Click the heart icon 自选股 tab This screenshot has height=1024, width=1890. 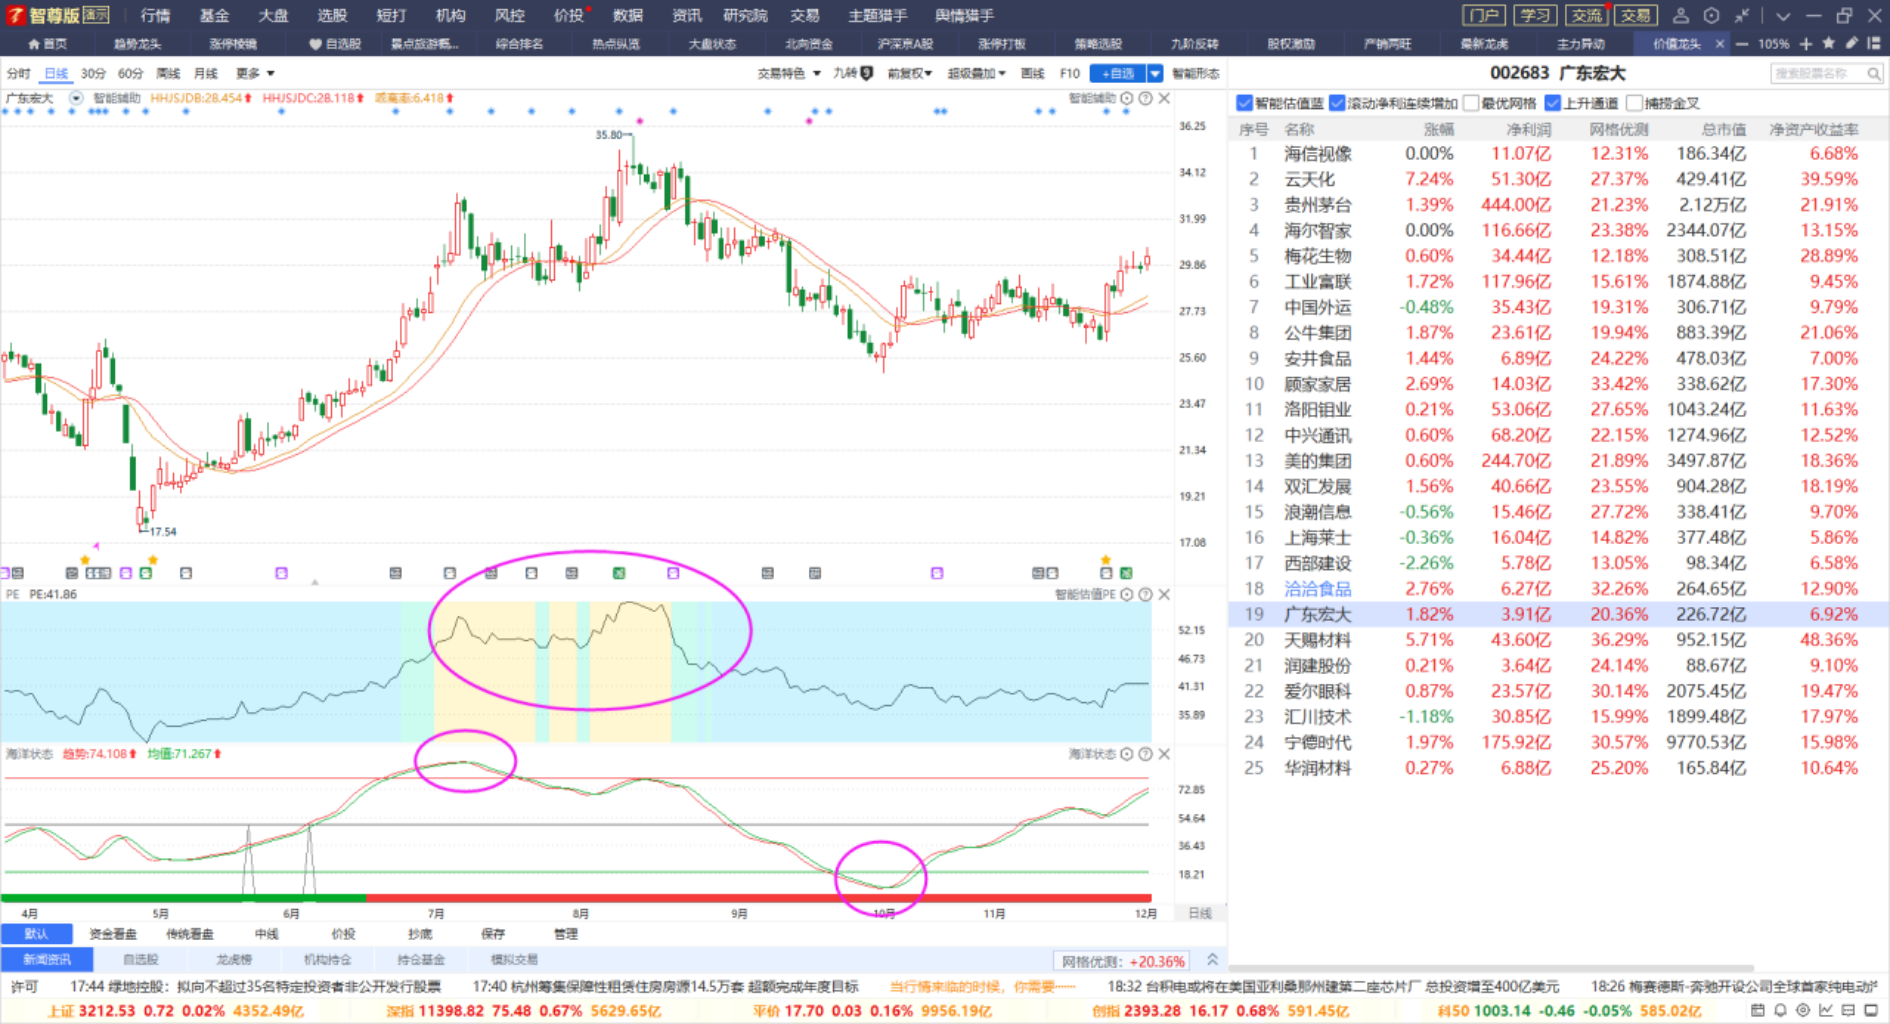tap(335, 44)
